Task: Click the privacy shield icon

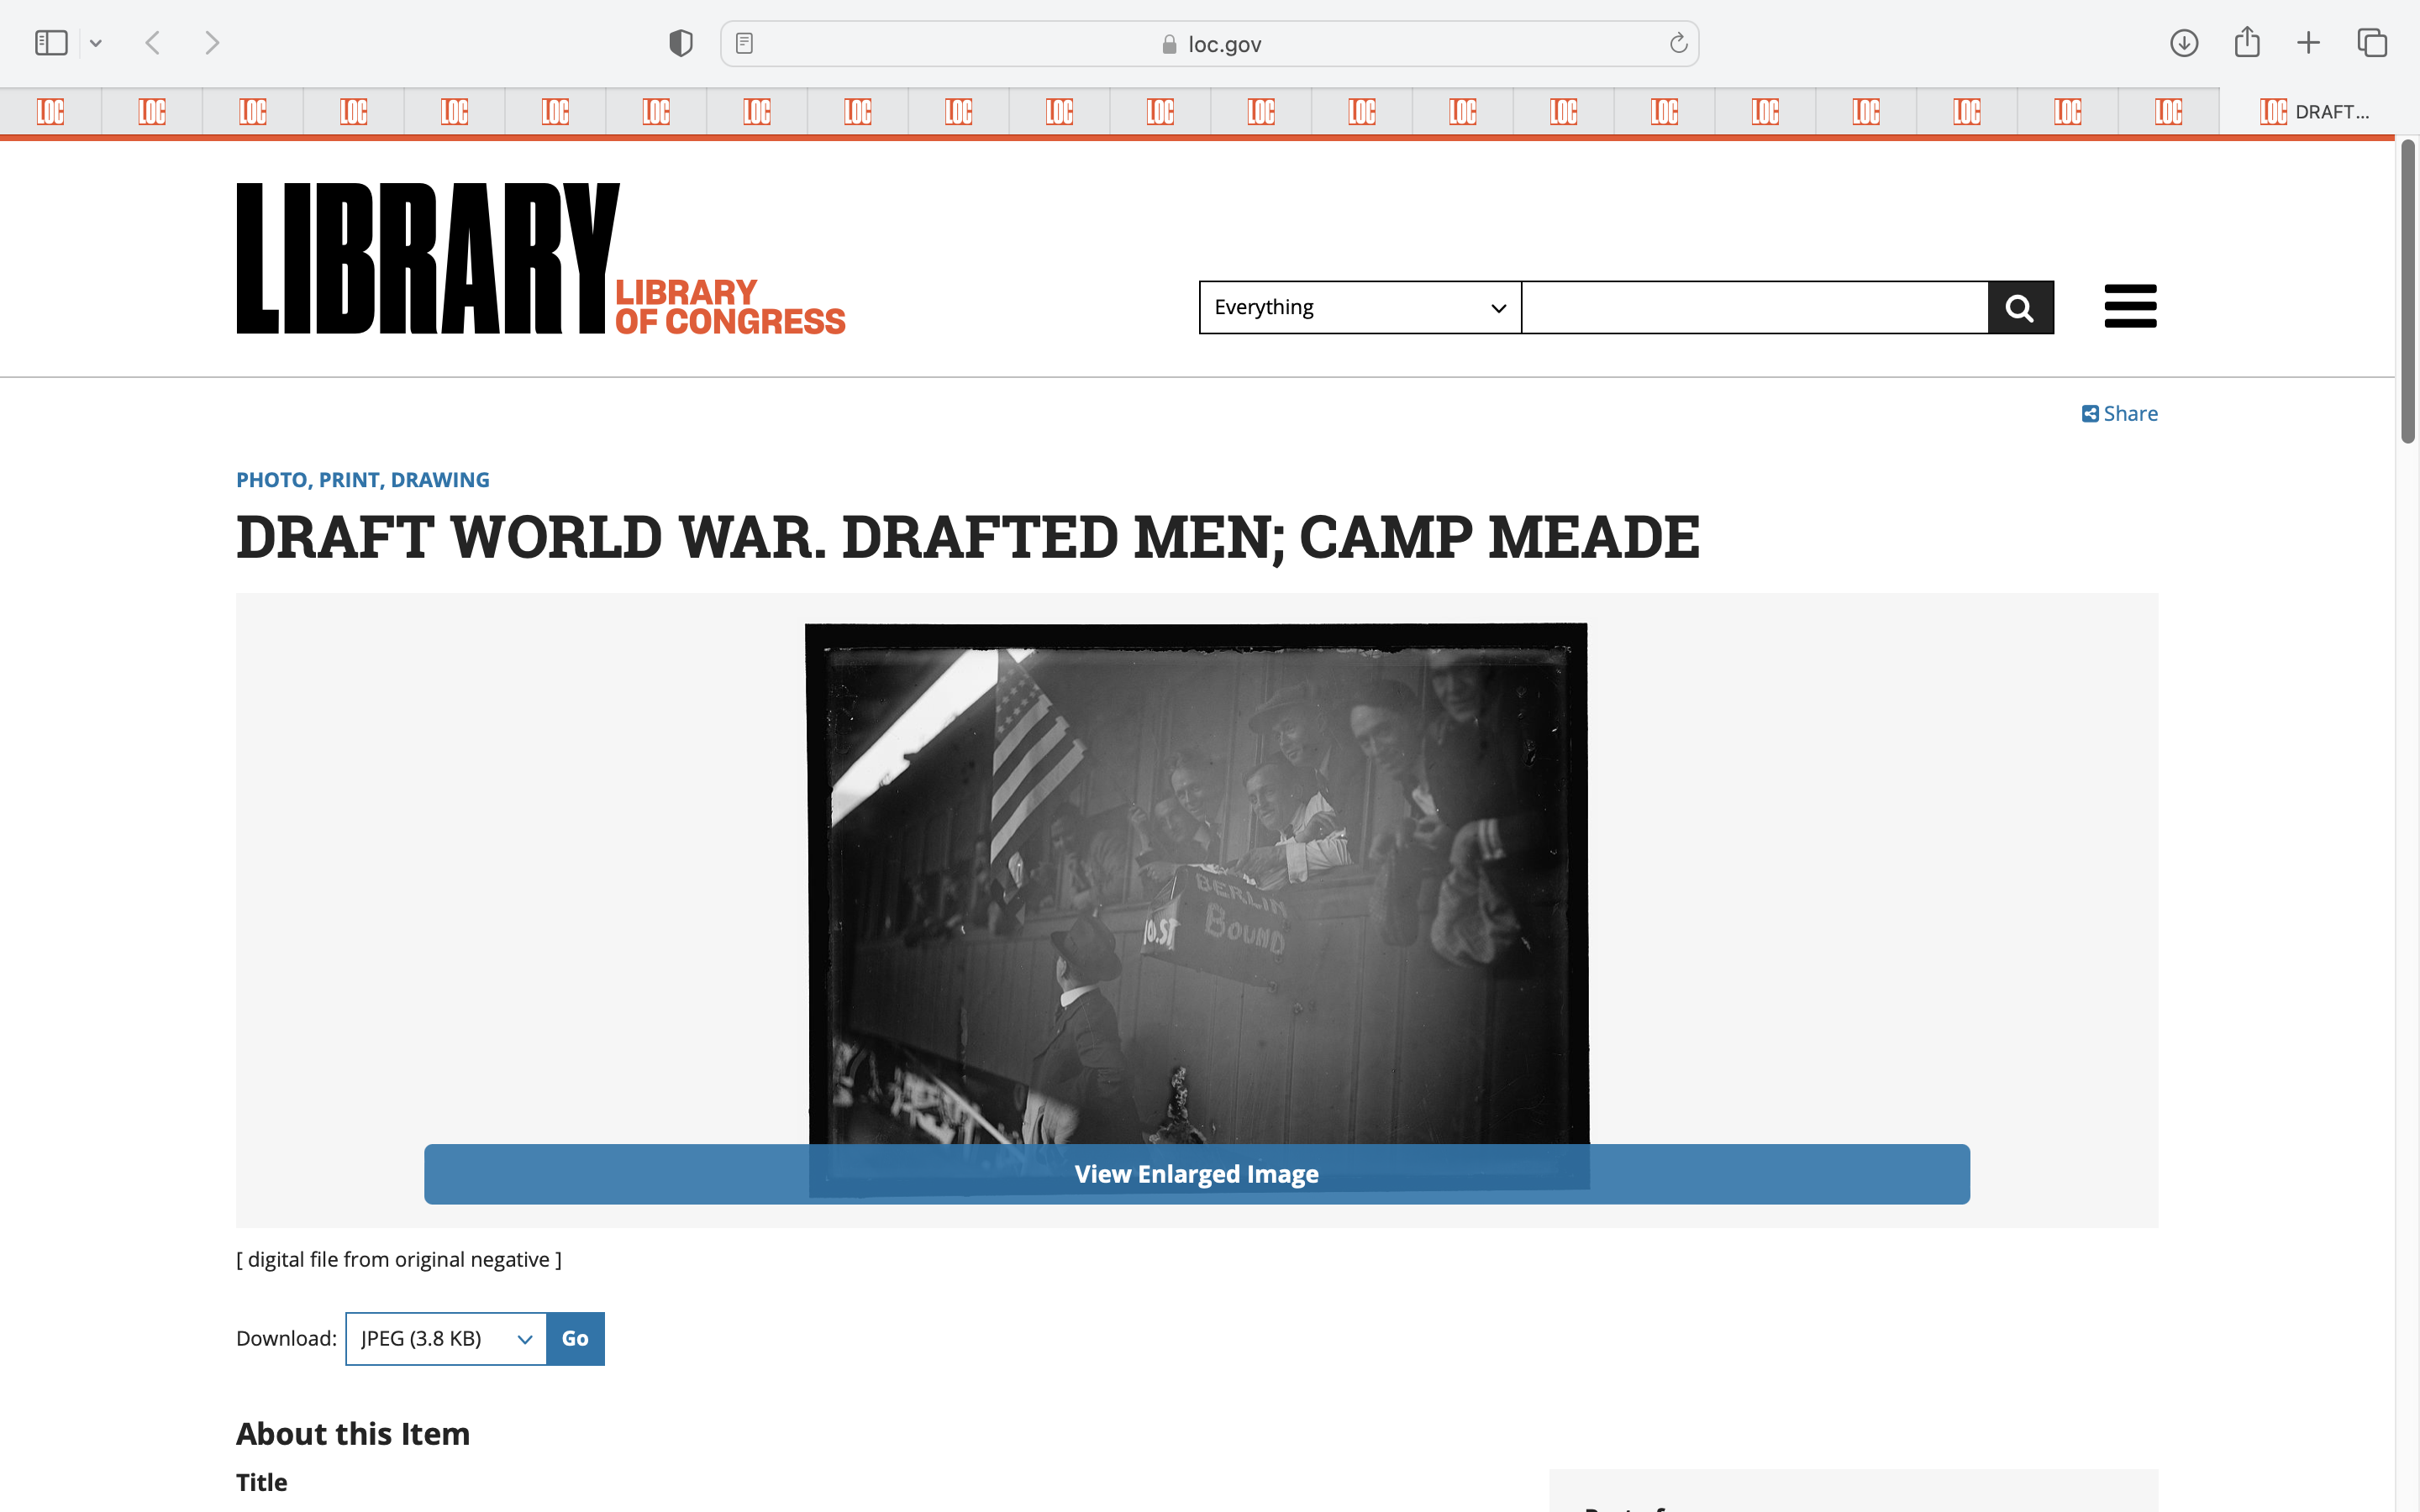Action: coord(680,43)
